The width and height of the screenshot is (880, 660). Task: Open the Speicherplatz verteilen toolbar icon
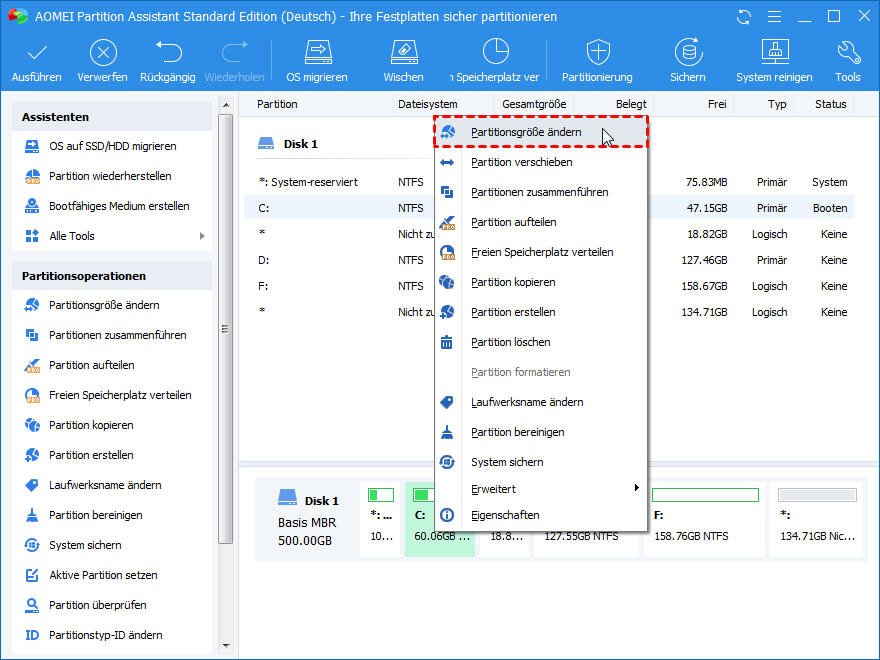(496, 52)
